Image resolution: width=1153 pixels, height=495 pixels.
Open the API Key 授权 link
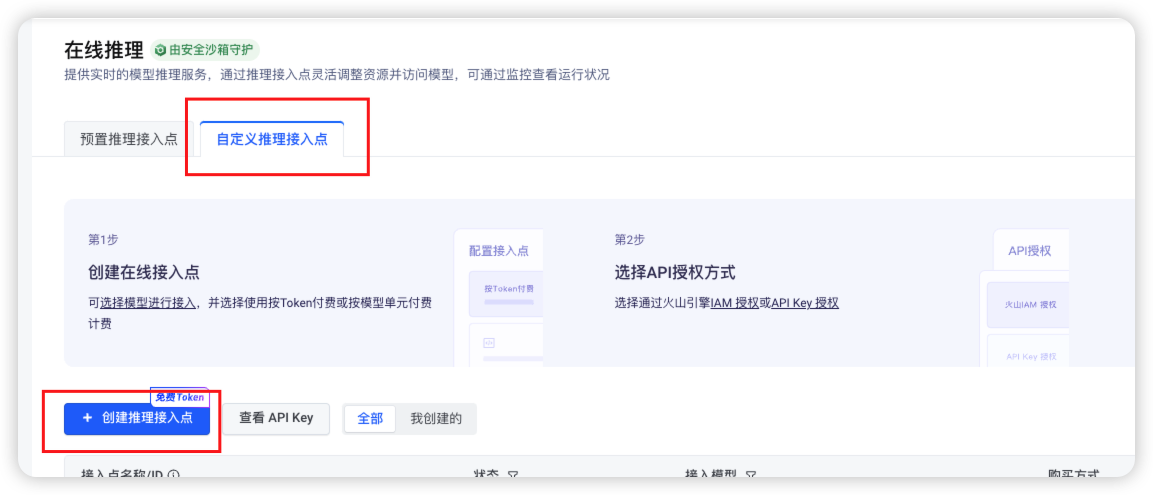(x=804, y=303)
